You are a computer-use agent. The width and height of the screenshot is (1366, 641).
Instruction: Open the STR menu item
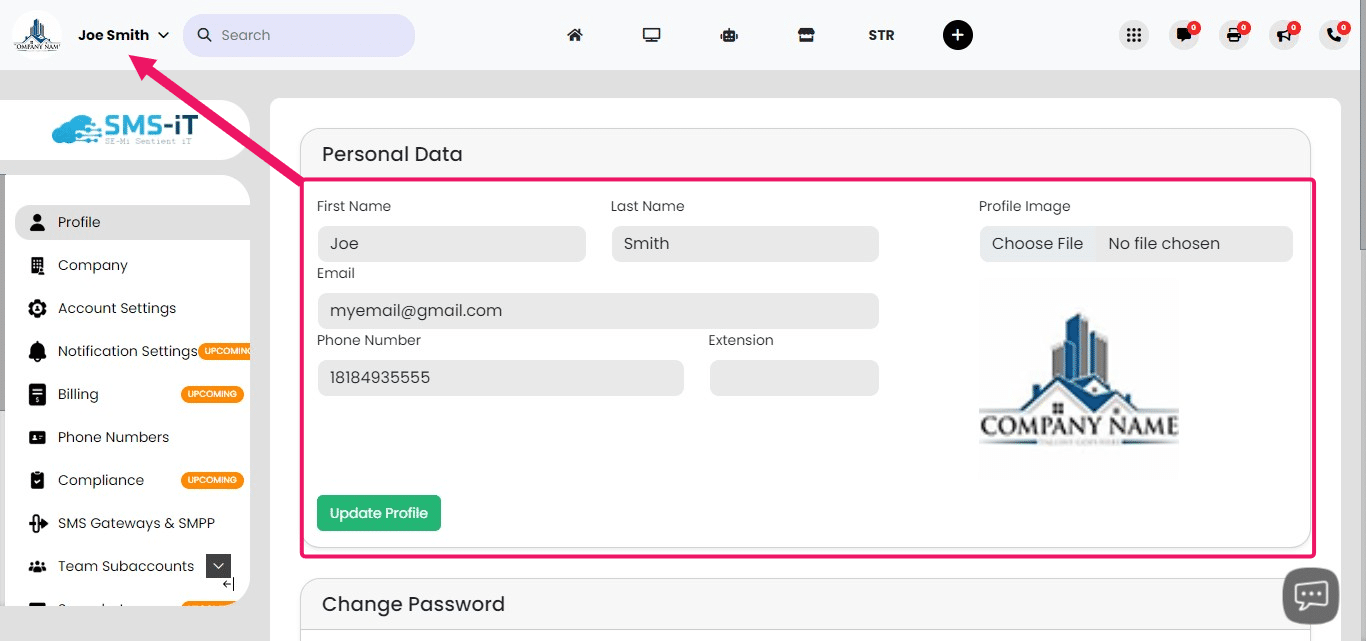click(x=881, y=35)
